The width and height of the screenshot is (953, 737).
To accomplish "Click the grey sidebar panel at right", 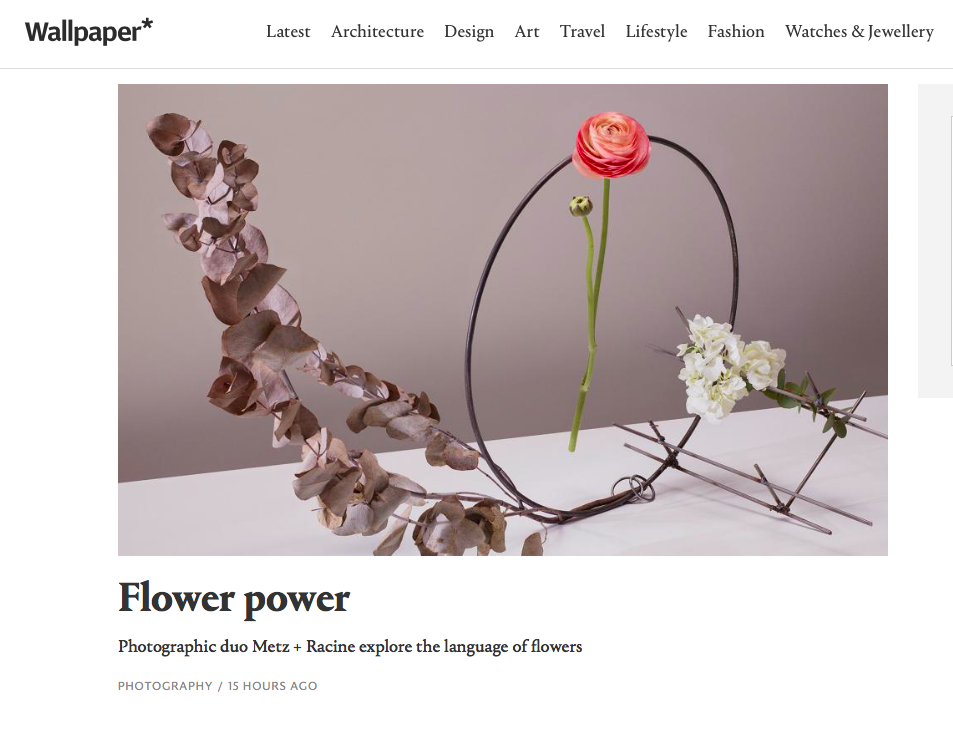I will click(935, 241).
